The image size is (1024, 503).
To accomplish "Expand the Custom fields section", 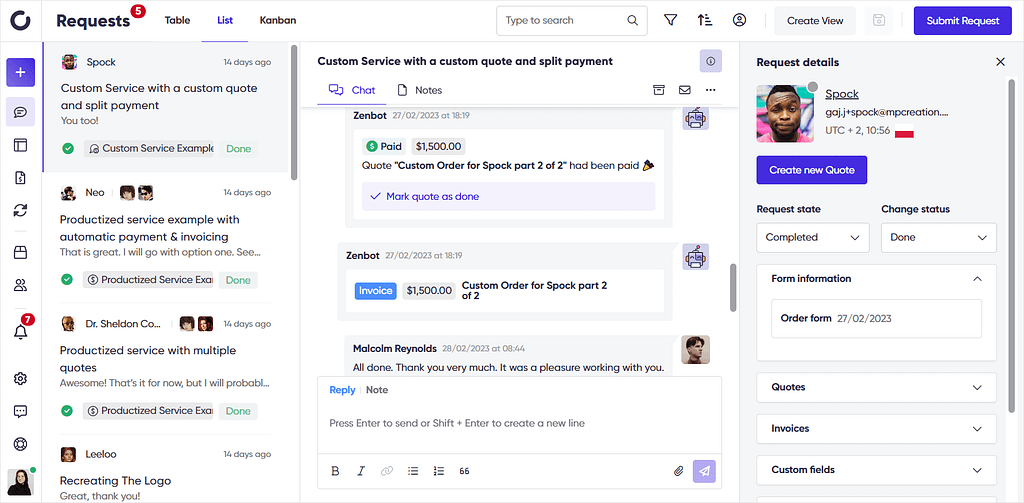I will [x=876, y=470].
